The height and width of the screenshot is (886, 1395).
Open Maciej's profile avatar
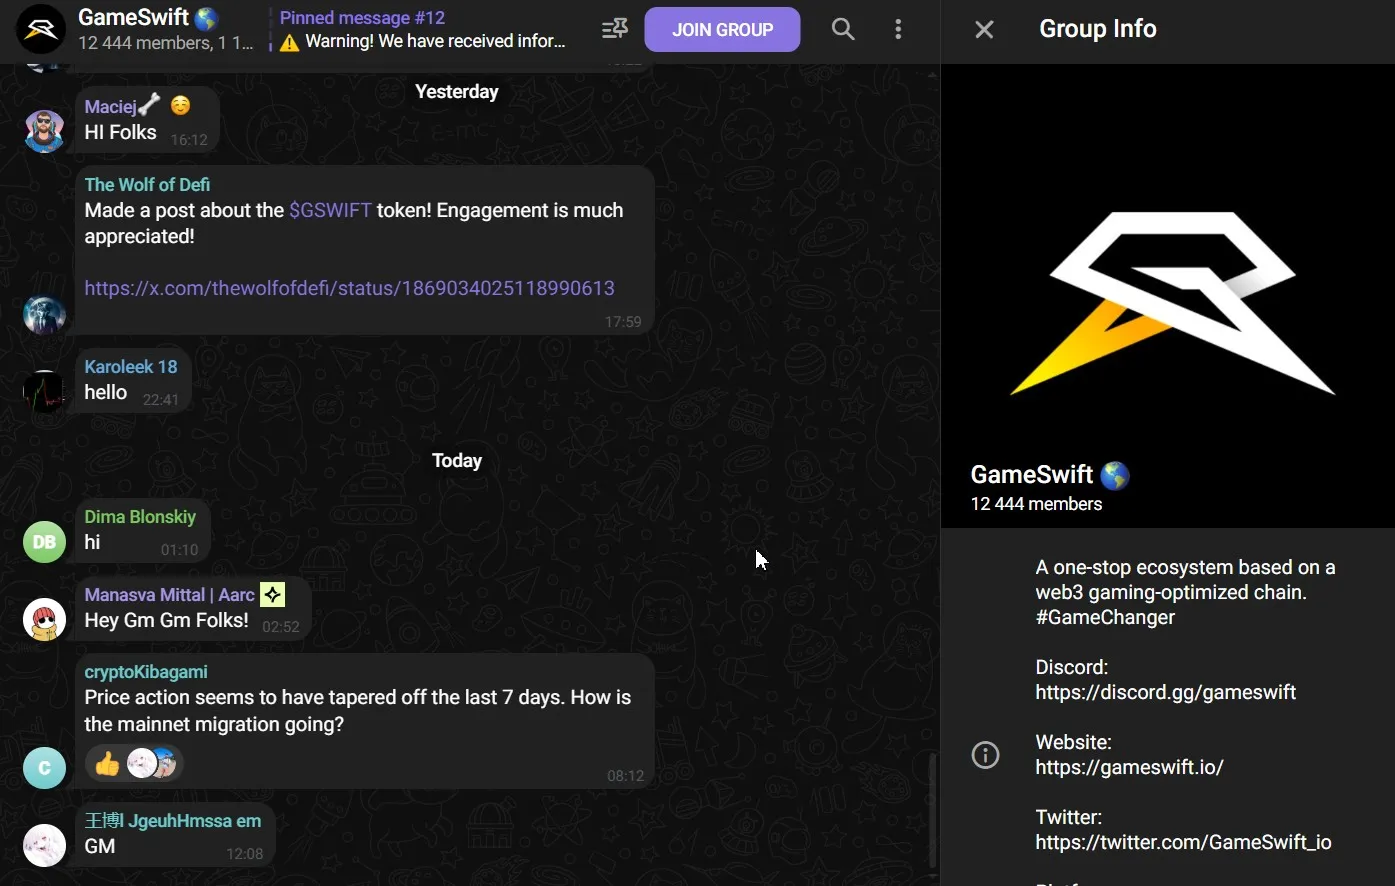click(x=44, y=130)
